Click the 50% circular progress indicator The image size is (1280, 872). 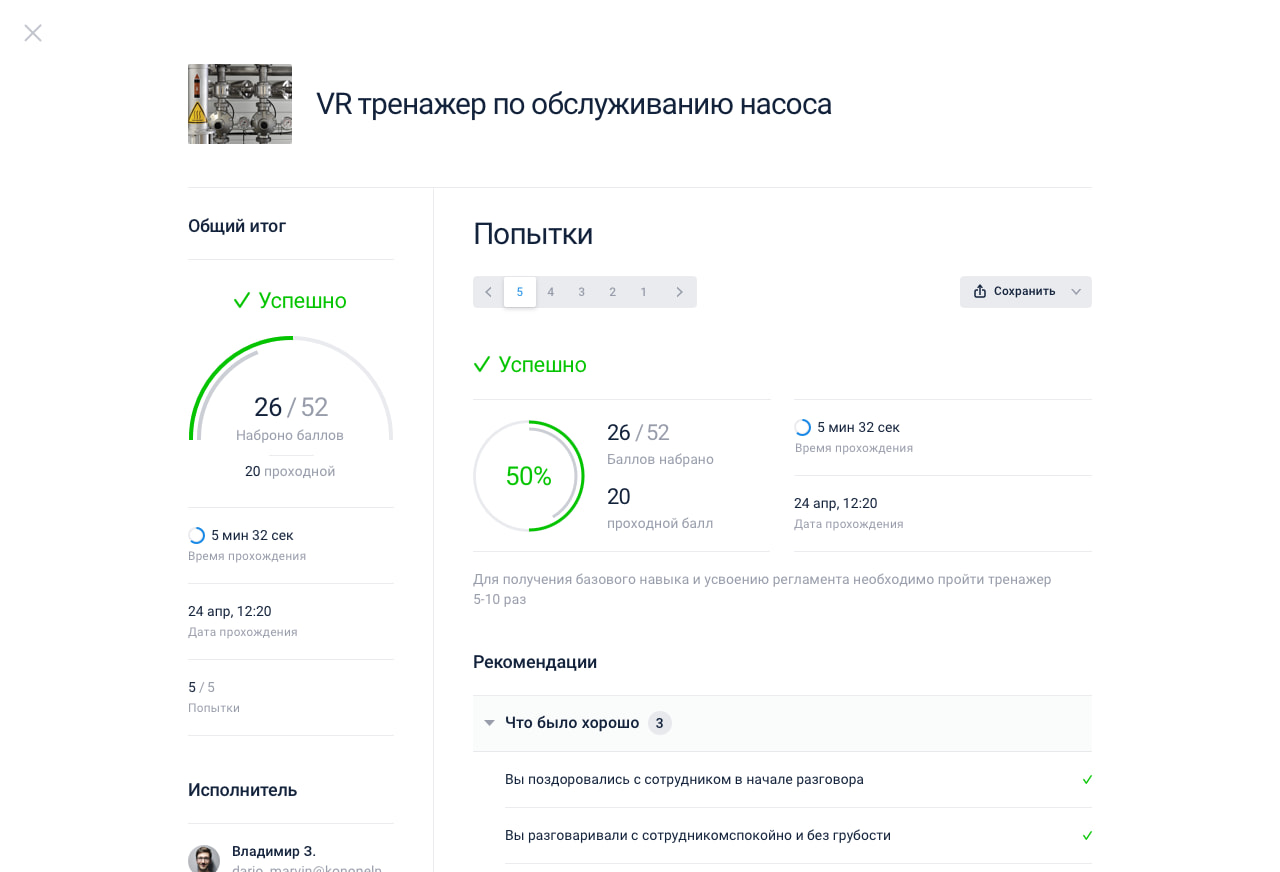pos(529,476)
